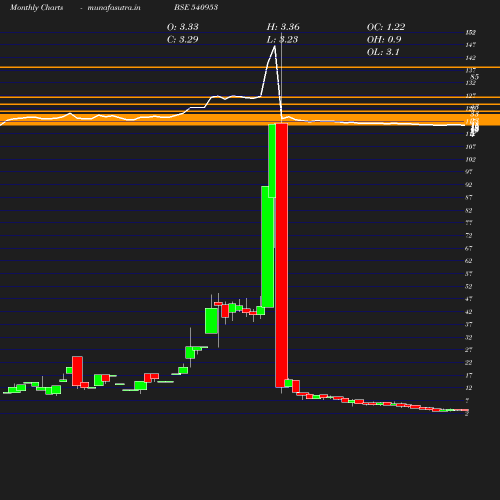Click the 72 price axis label
The width and height of the screenshot is (500, 500).
coord(469,236)
